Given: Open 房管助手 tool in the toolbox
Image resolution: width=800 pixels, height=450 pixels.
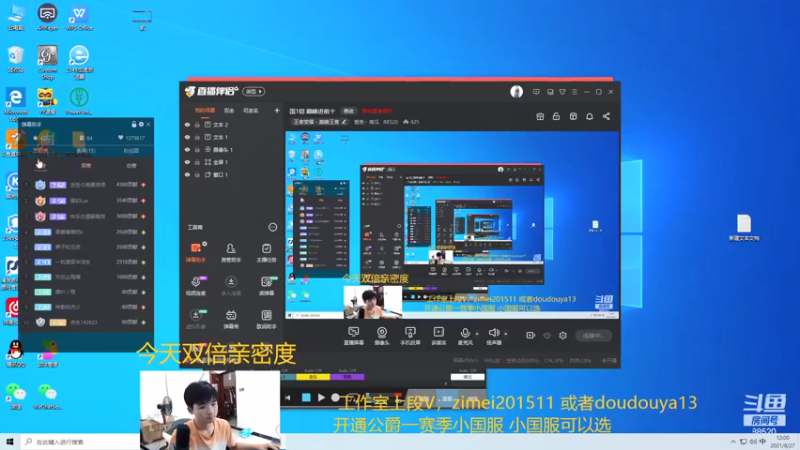Looking at the screenshot, I should coord(231,252).
